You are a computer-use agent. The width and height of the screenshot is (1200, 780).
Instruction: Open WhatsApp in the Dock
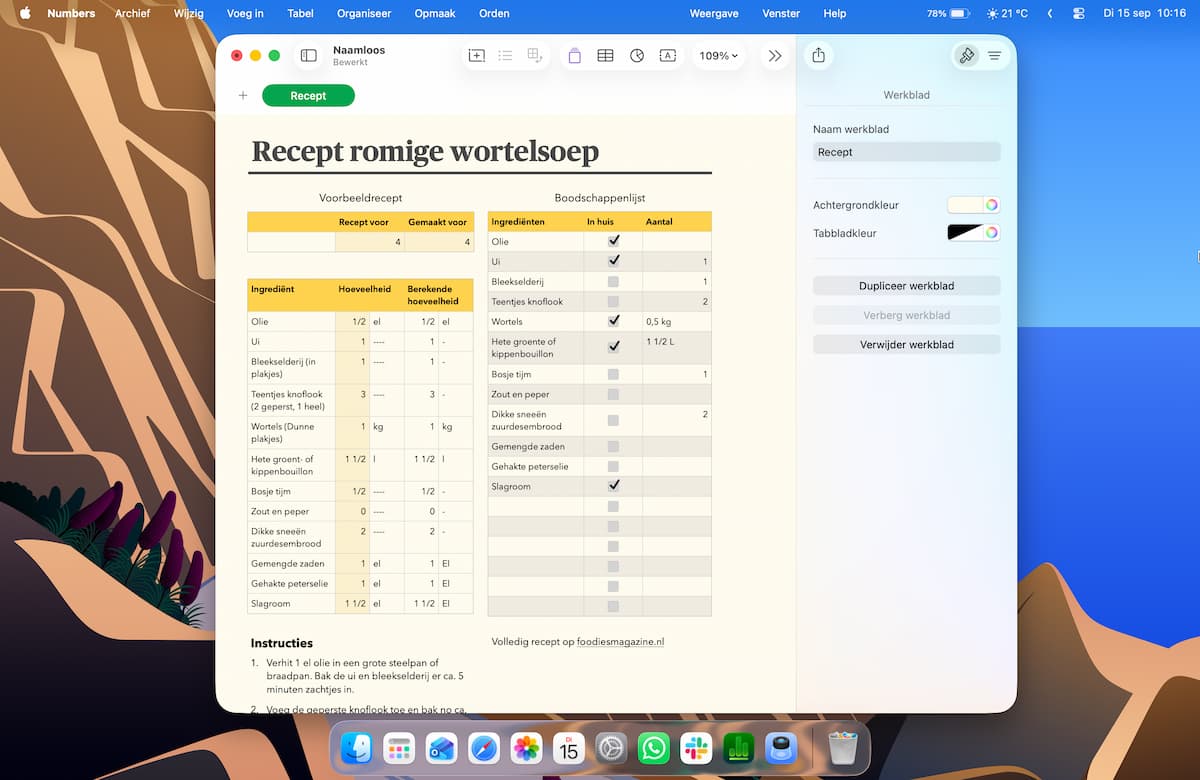(654, 748)
